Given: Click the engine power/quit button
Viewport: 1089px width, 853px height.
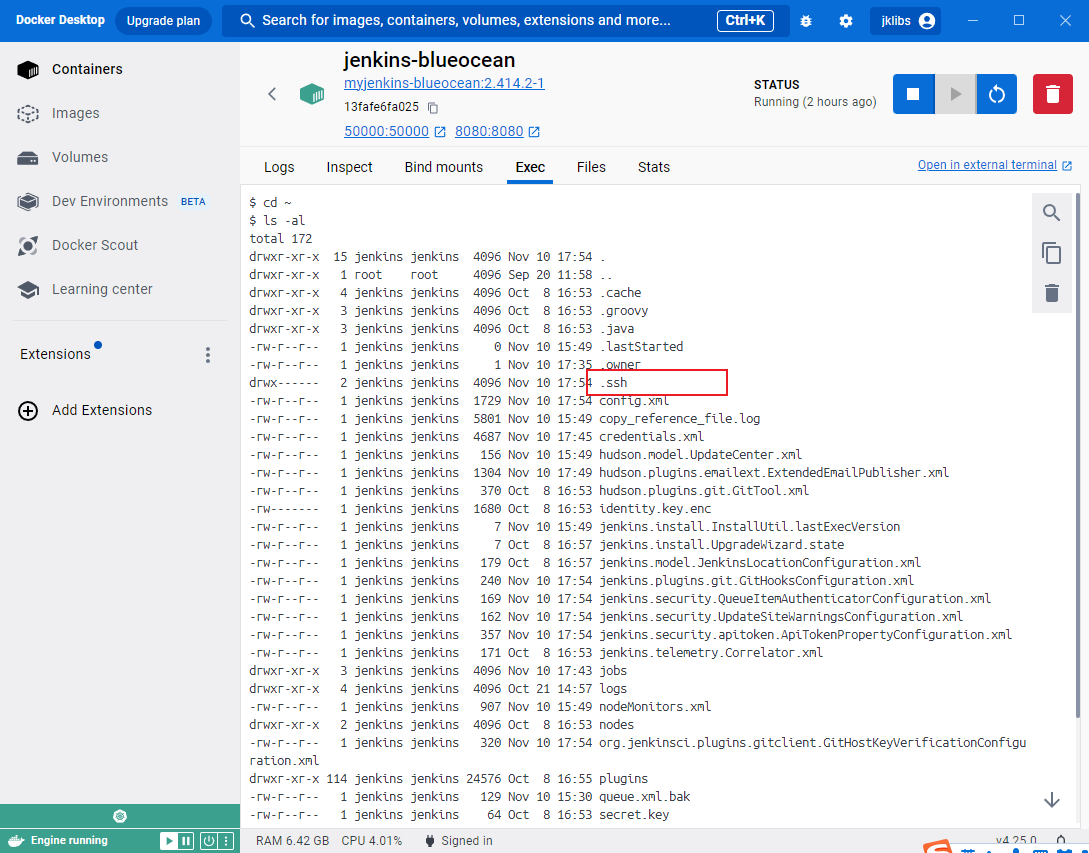Looking at the screenshot, I should 208,841.
